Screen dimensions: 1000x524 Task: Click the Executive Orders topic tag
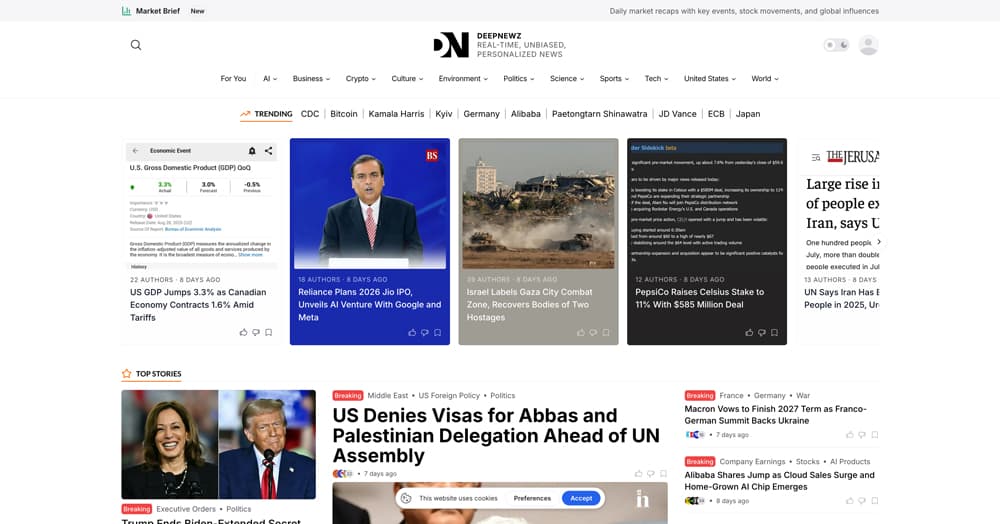tap(186, 509)
